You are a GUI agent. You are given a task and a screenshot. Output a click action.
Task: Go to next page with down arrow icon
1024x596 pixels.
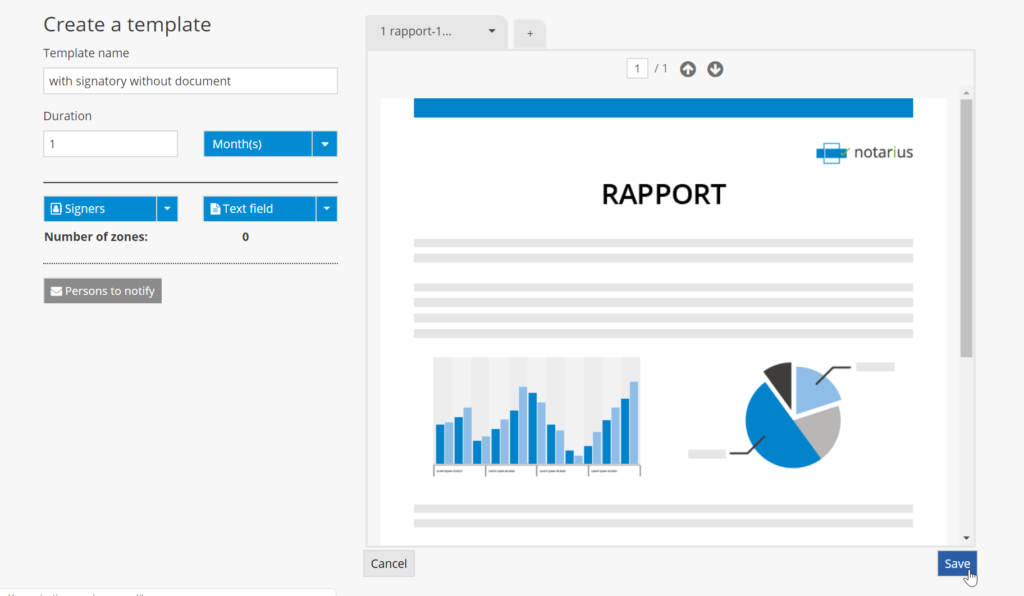click(x=715, y=69)
